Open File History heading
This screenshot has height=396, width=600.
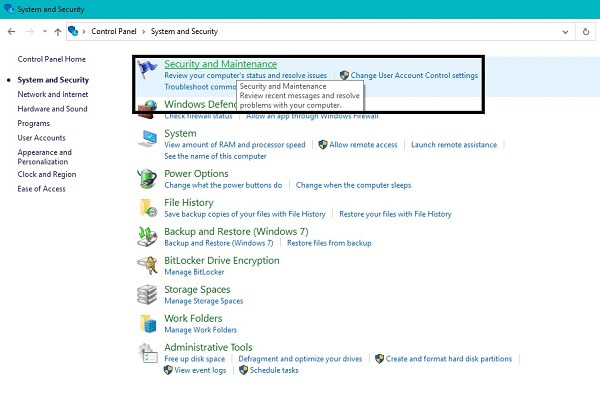[x=189, y=203]
